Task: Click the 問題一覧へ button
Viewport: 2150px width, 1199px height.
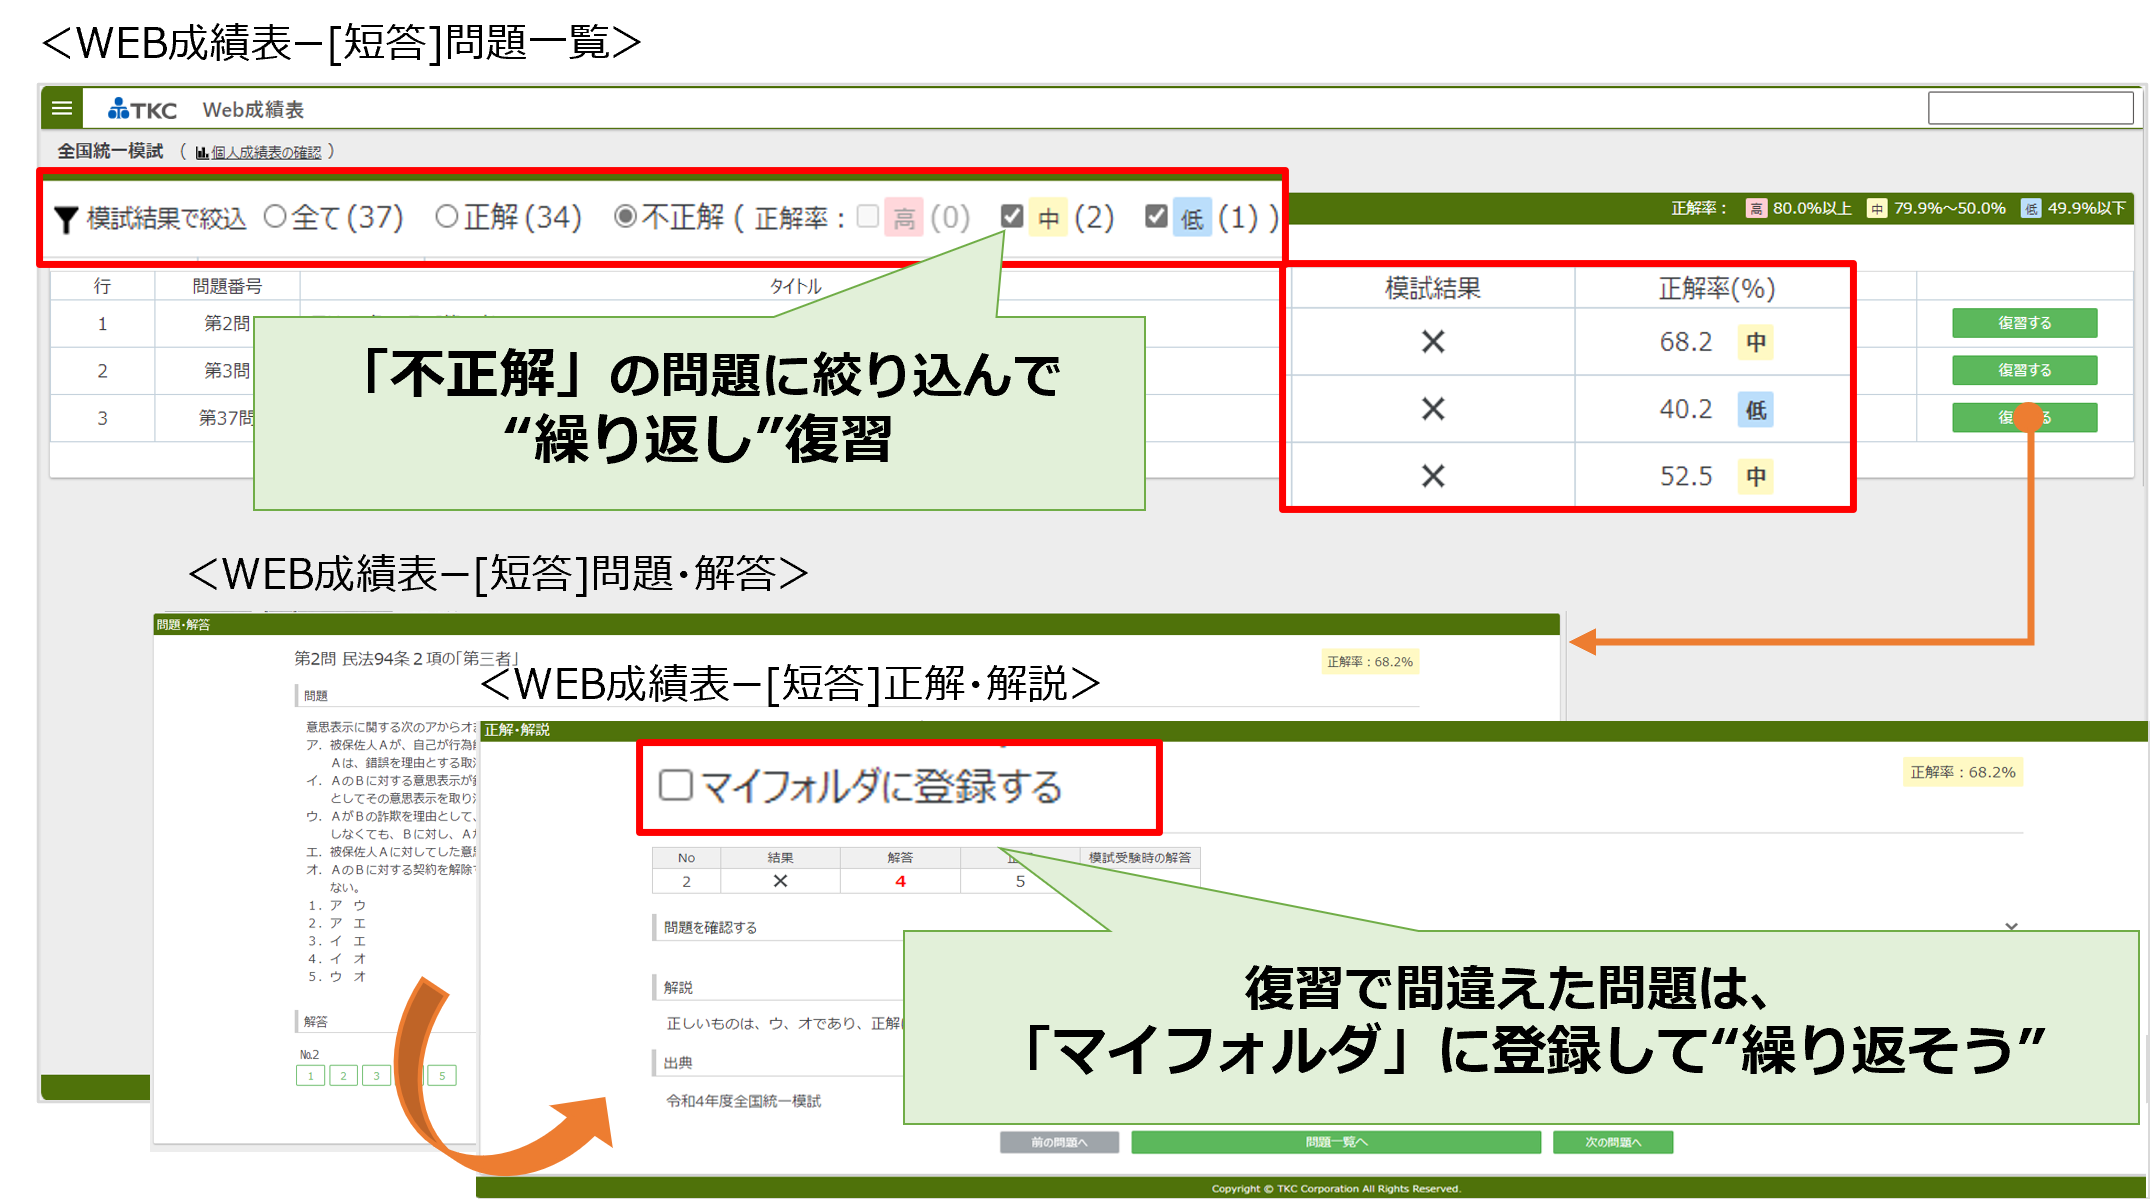Action: pos(1336,1142)
